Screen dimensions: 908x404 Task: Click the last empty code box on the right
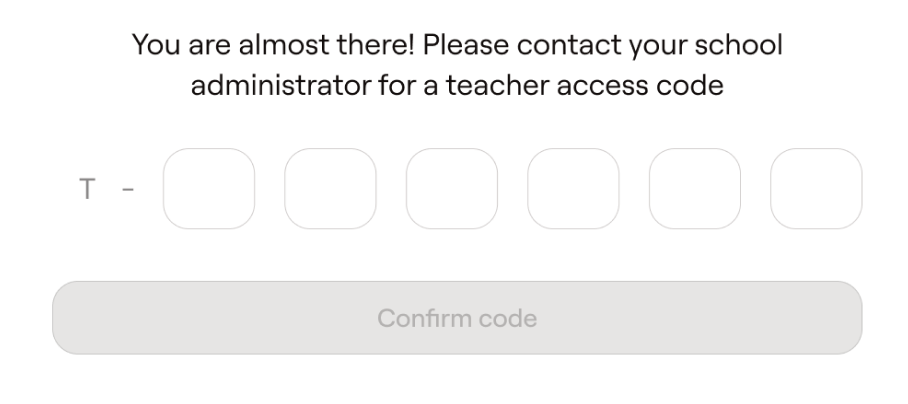pyautogui.click(x=816, y=189)
